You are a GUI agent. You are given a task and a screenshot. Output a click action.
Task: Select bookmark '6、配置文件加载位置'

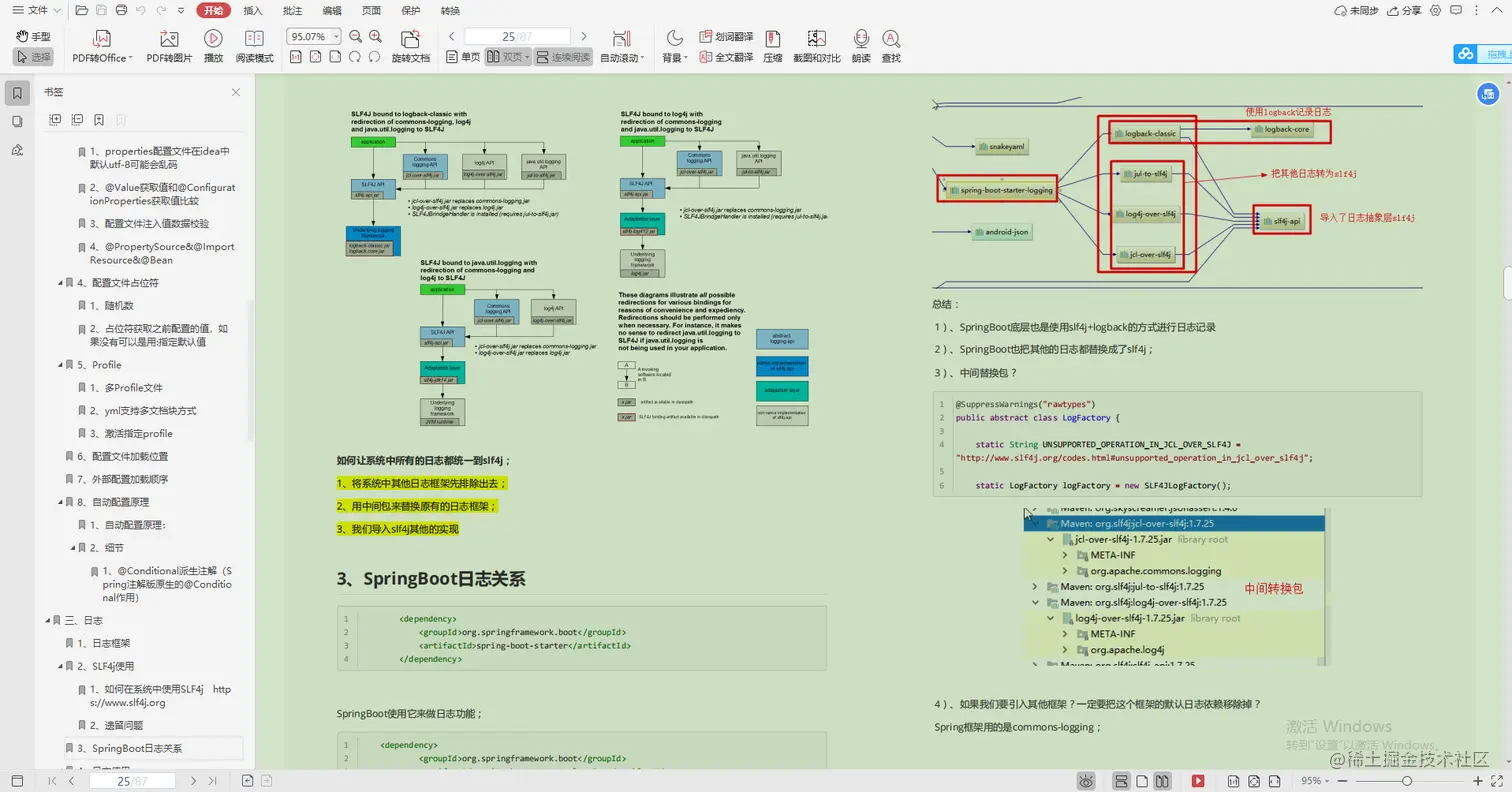(x=123, y=456)
